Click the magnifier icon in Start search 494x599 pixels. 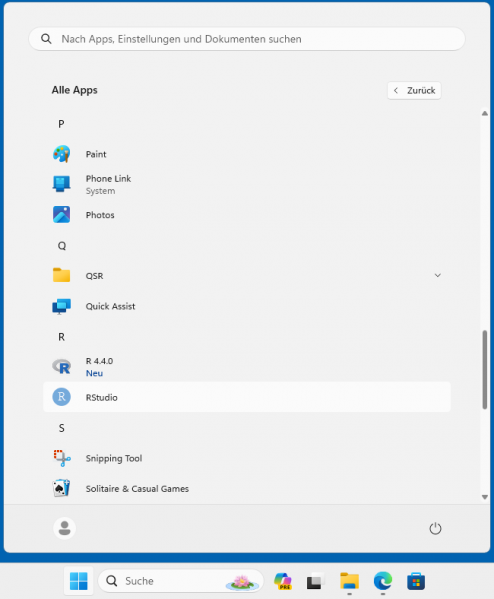[46, 39]
